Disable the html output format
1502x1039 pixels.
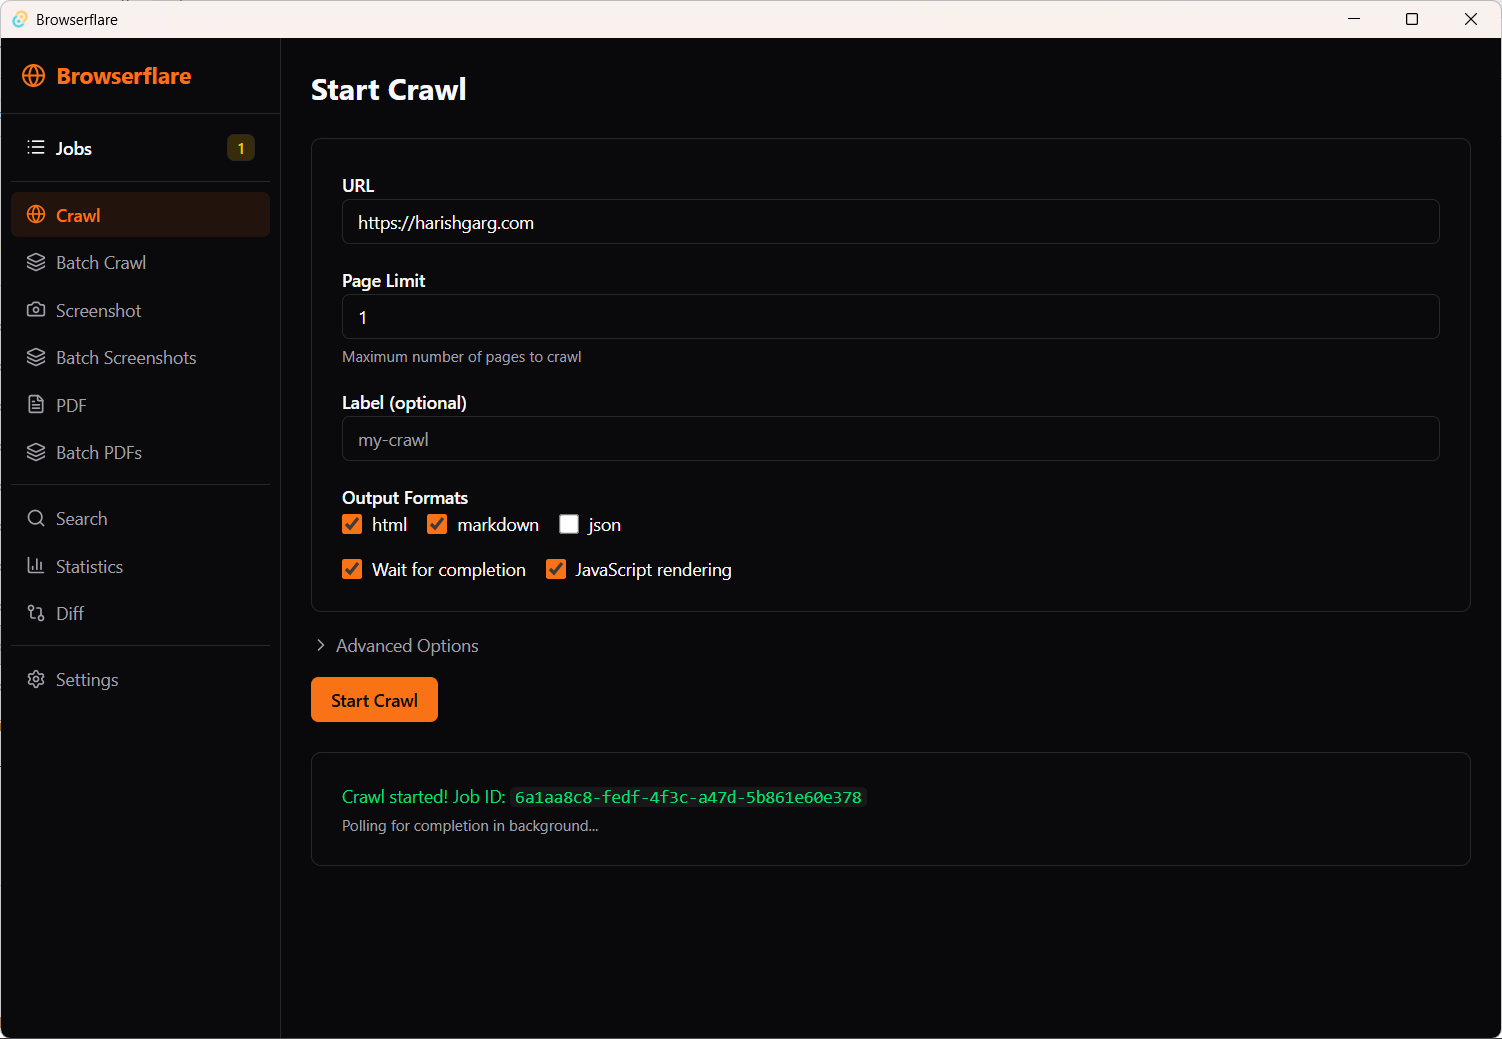coord(352,523)
